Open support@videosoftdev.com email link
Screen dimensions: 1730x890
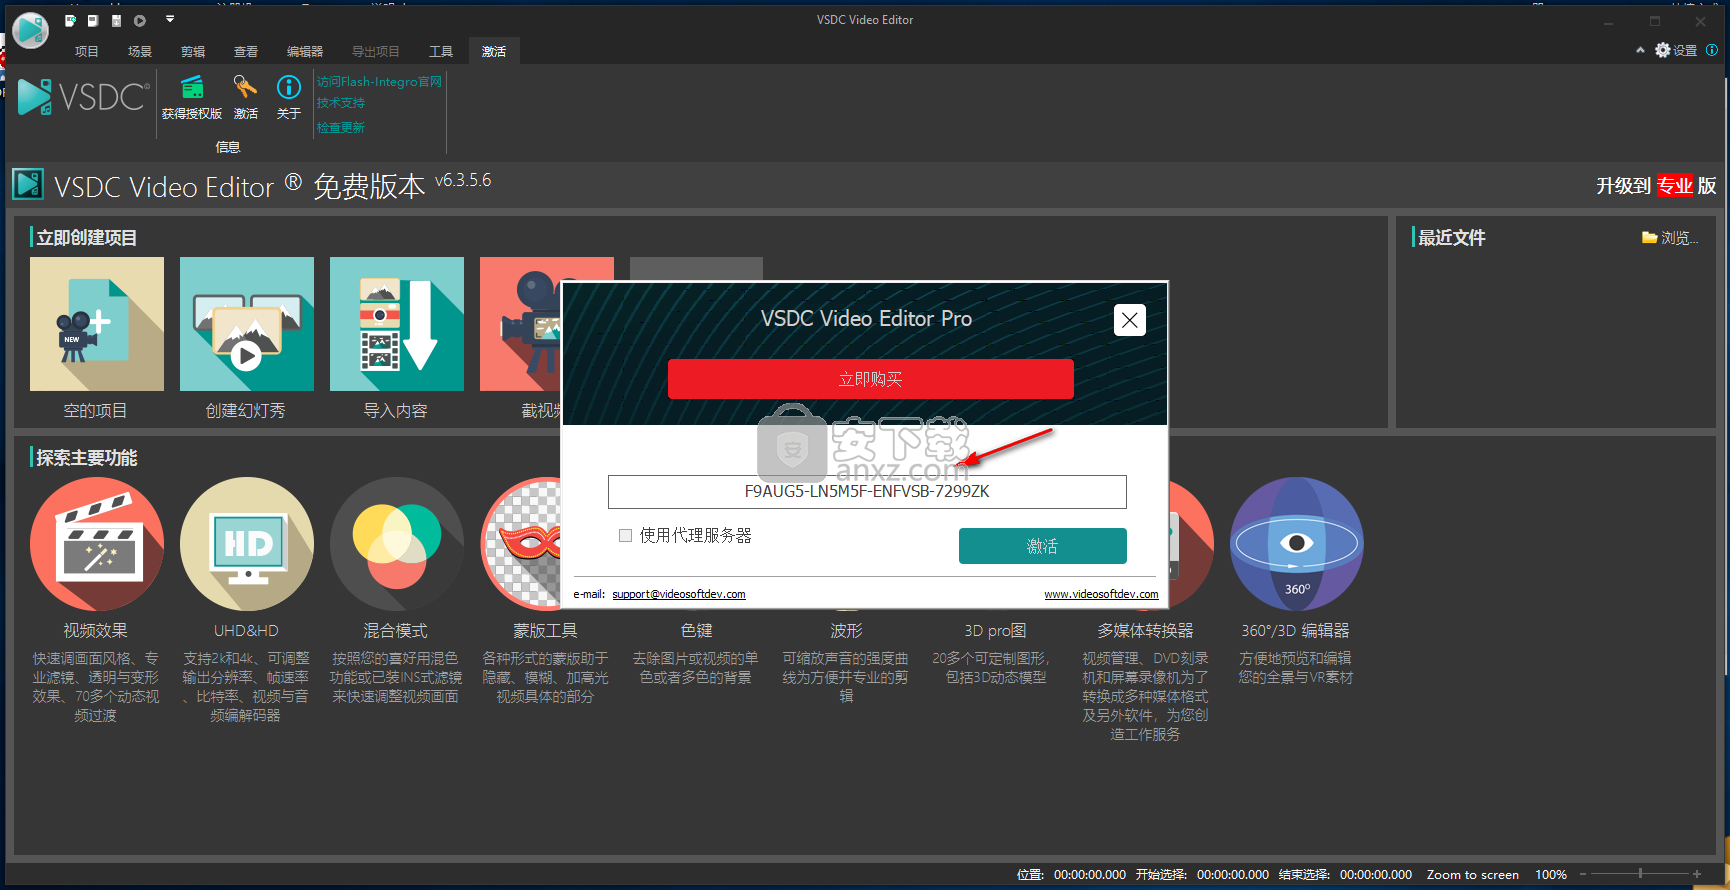click(679, 594)
